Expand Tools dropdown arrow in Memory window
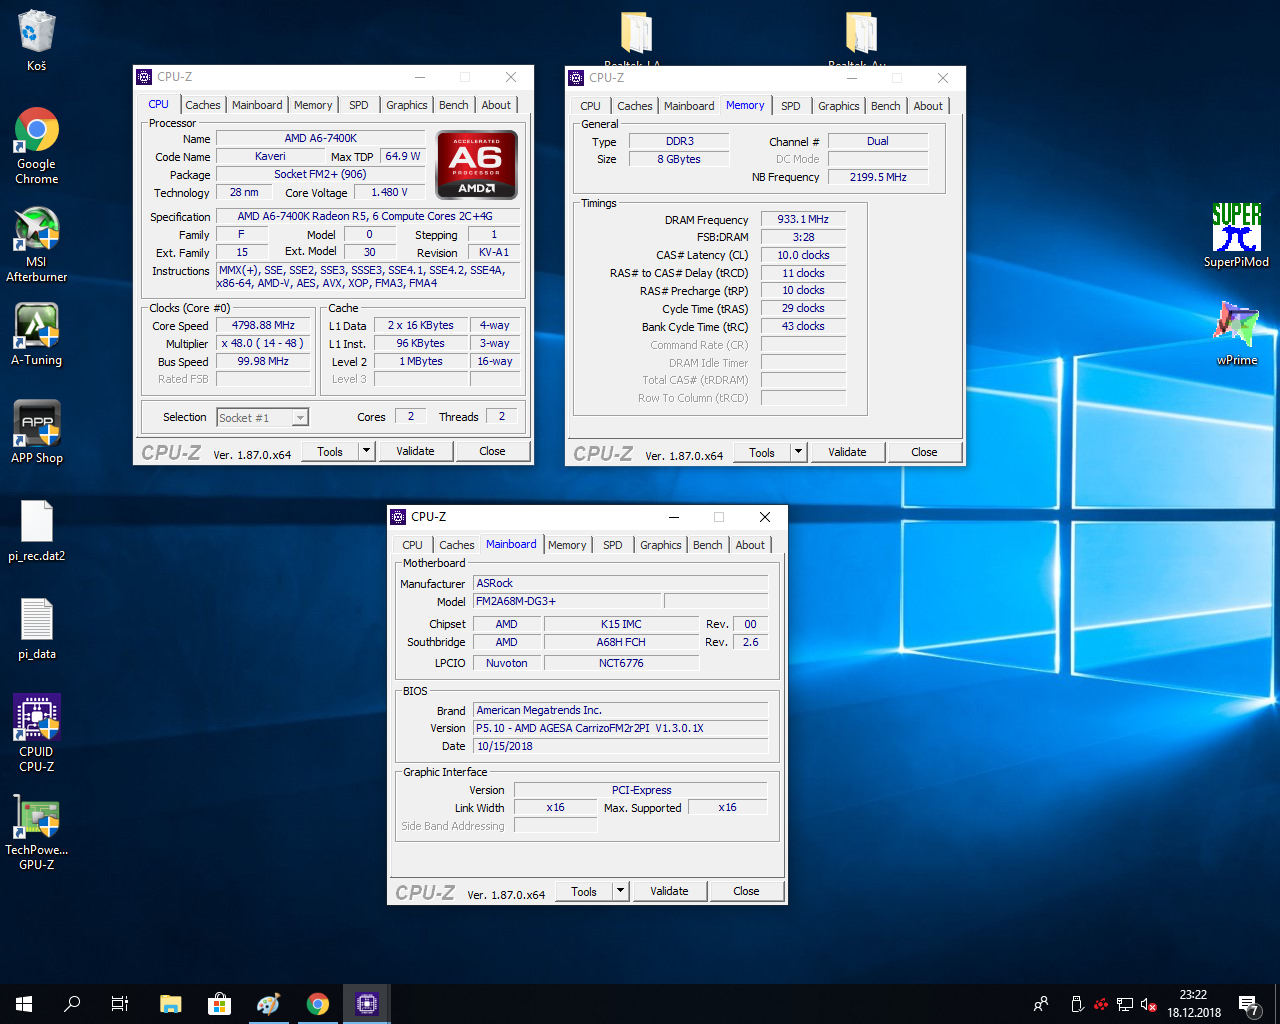Viewport: 1280px width, 1024px height. coord(798,452)
